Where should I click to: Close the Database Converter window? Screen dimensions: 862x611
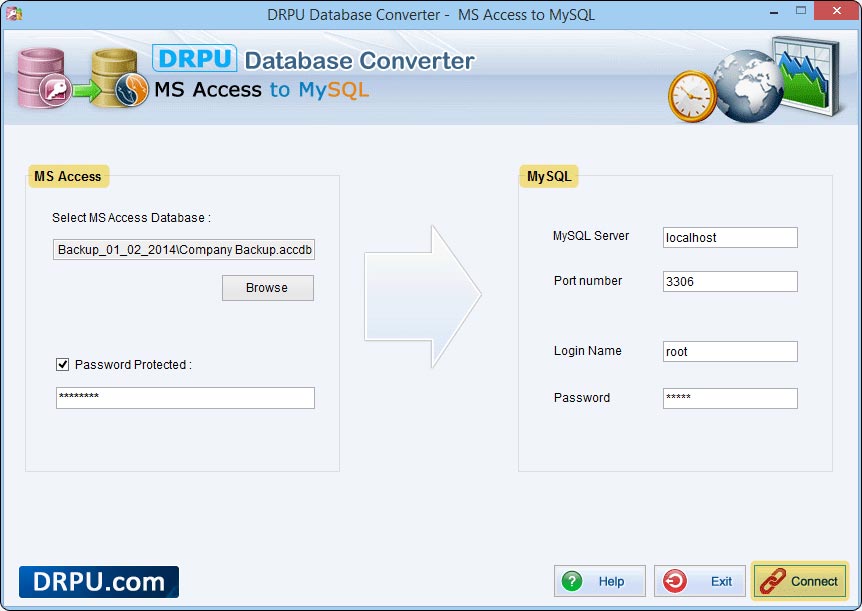837,10
